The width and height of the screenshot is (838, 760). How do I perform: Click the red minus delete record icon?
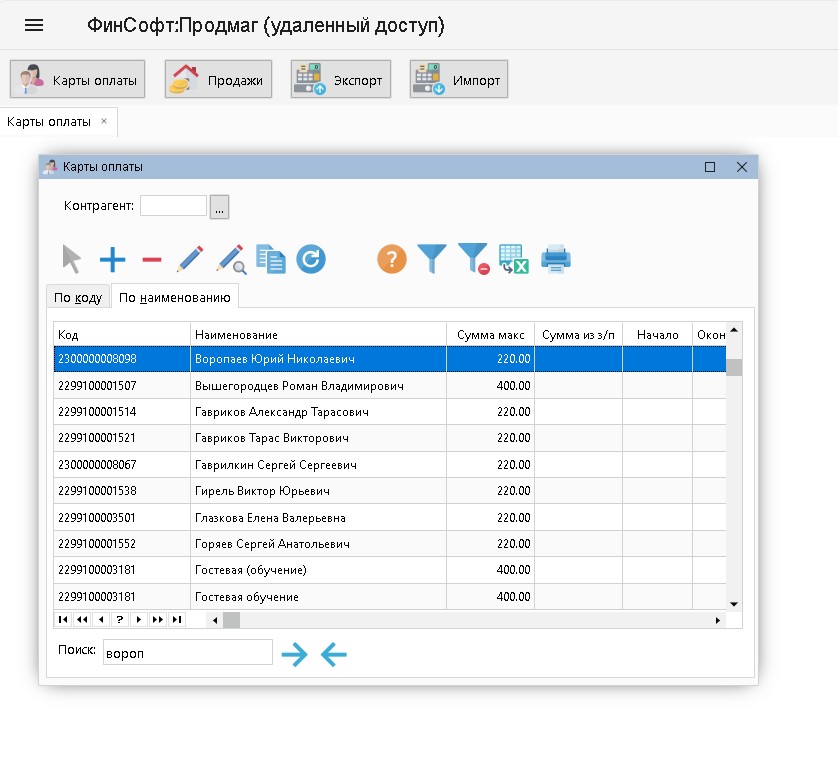(151, 260)
